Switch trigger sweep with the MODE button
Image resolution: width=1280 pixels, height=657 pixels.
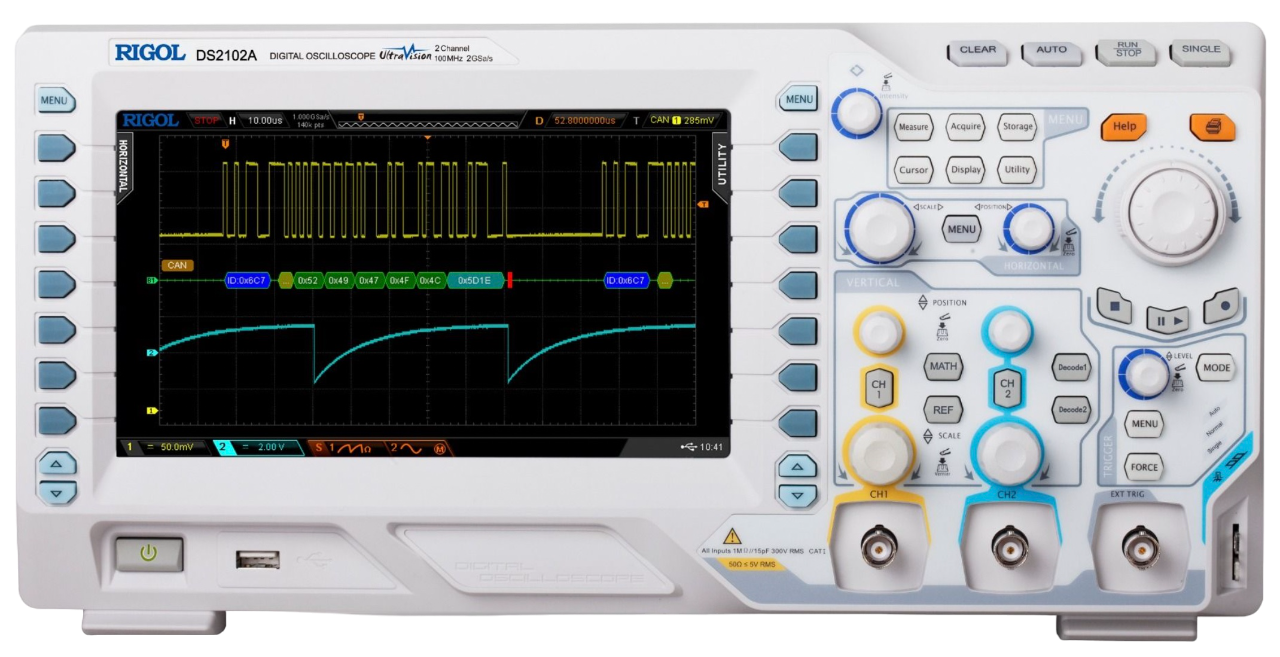pos(1216,367)
